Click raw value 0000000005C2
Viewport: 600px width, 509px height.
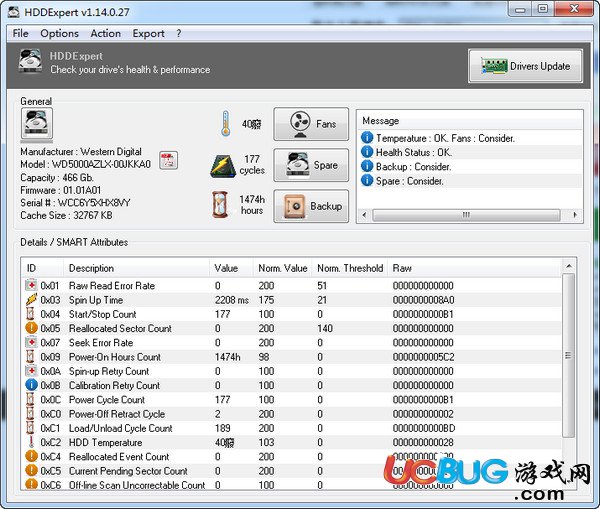click(423, 357)
